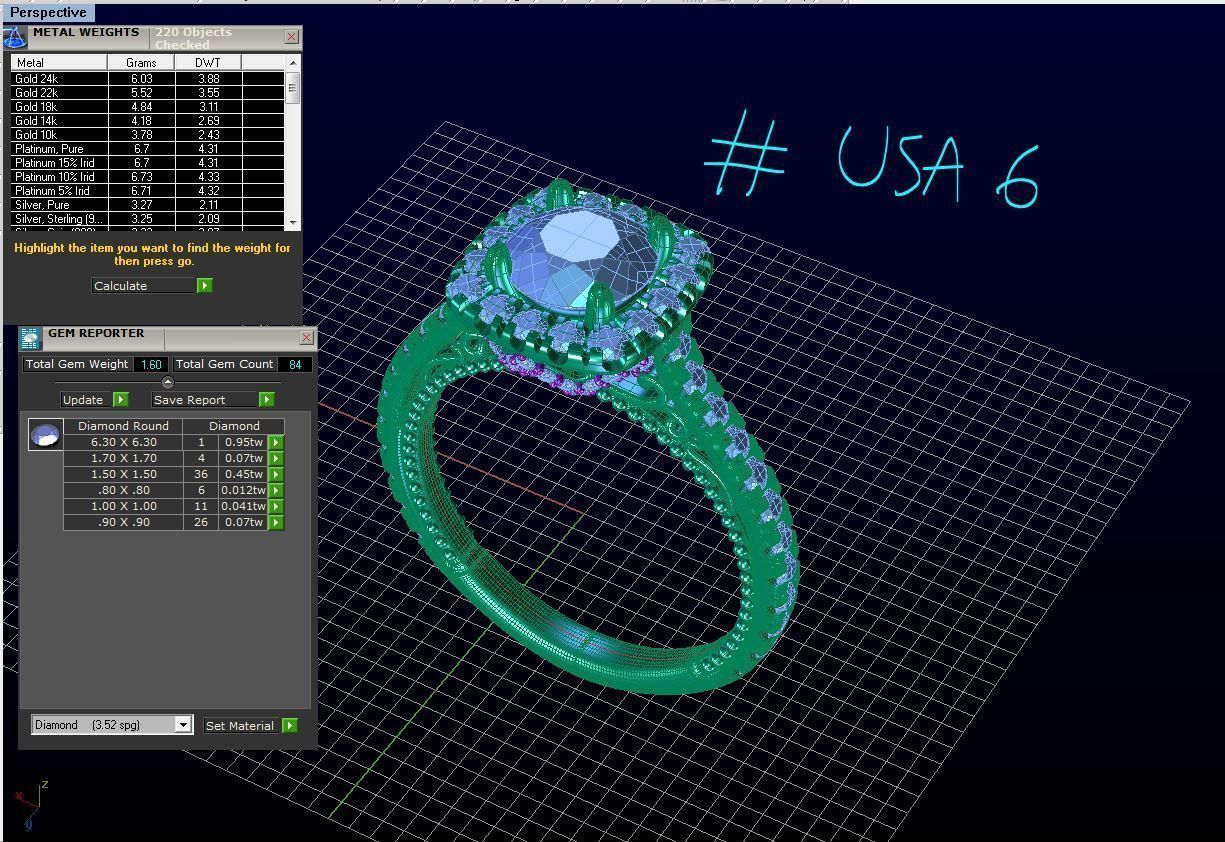Click the 0.45tw weight cell

(243, 474)
